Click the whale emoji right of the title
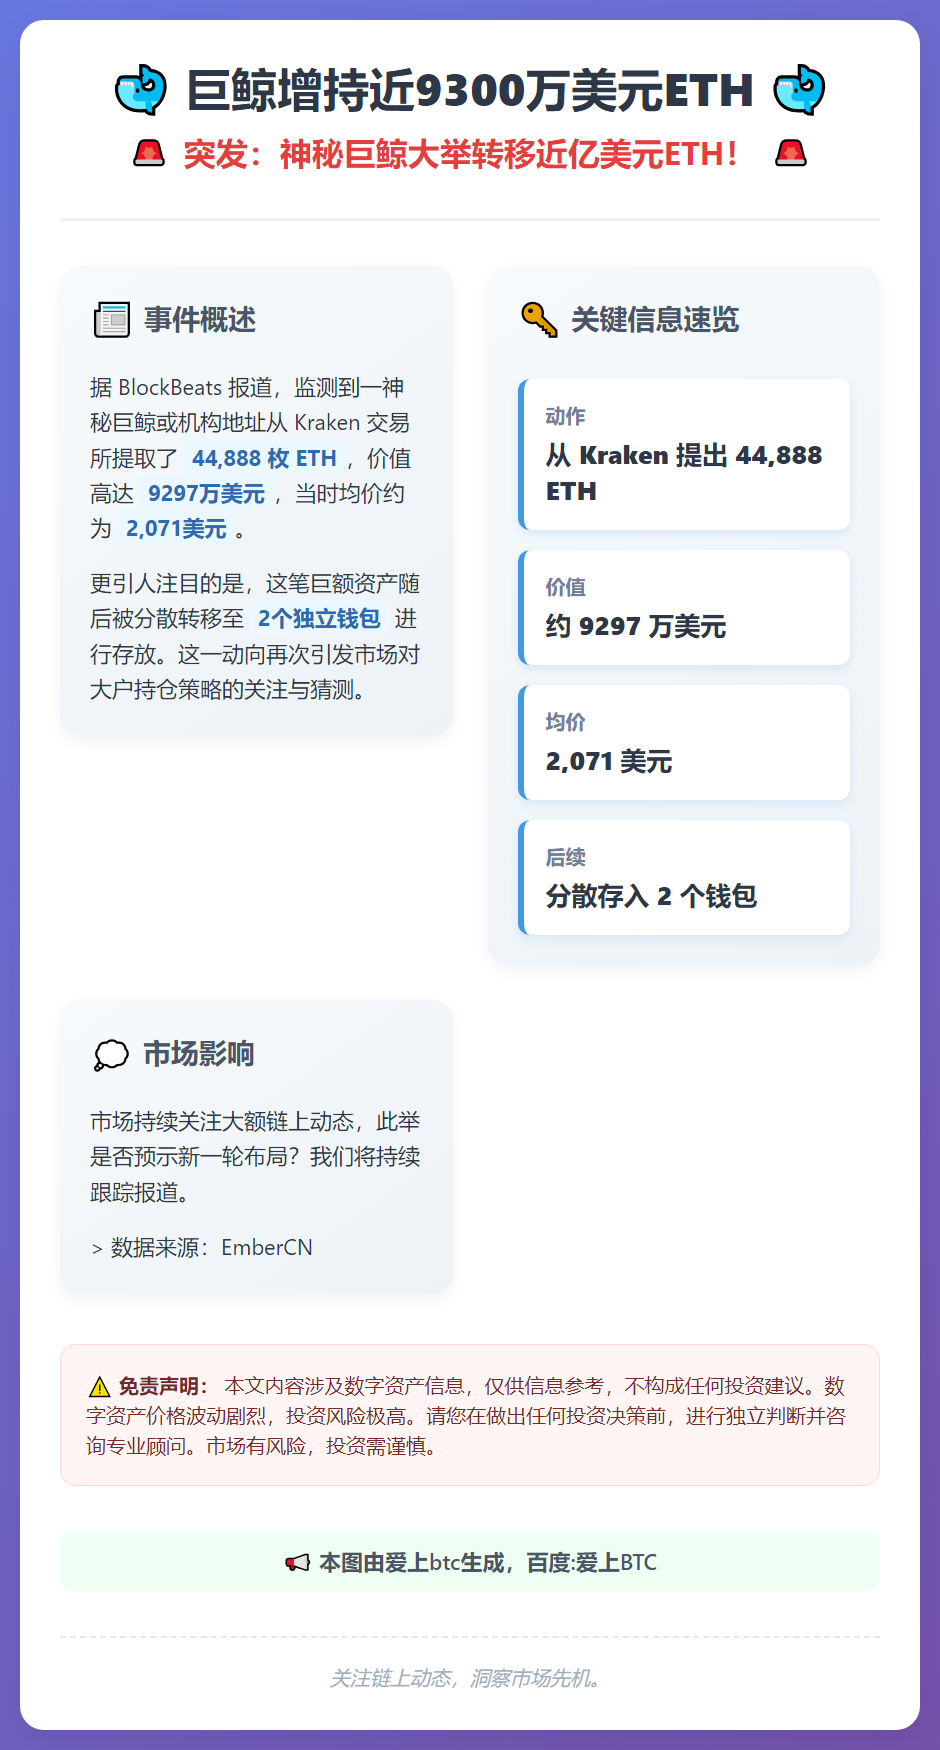Screen dimensions: 940x1750 coord(799,90)
